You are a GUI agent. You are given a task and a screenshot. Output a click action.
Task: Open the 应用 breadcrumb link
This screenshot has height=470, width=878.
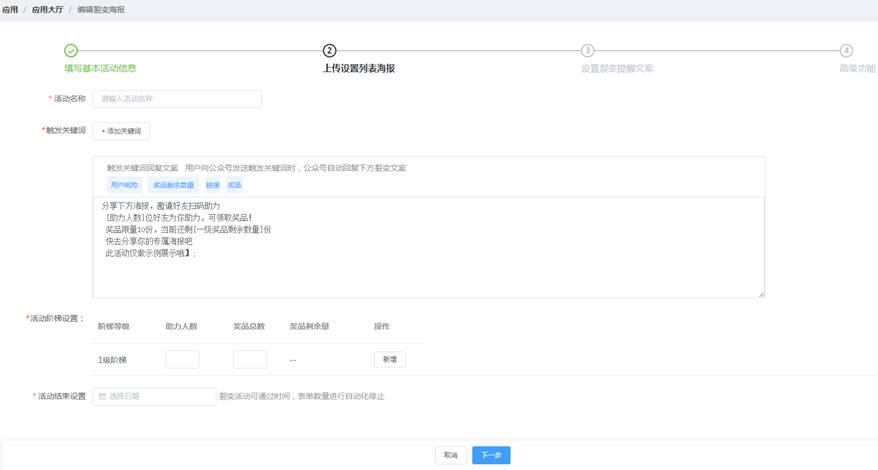[10, 10]
